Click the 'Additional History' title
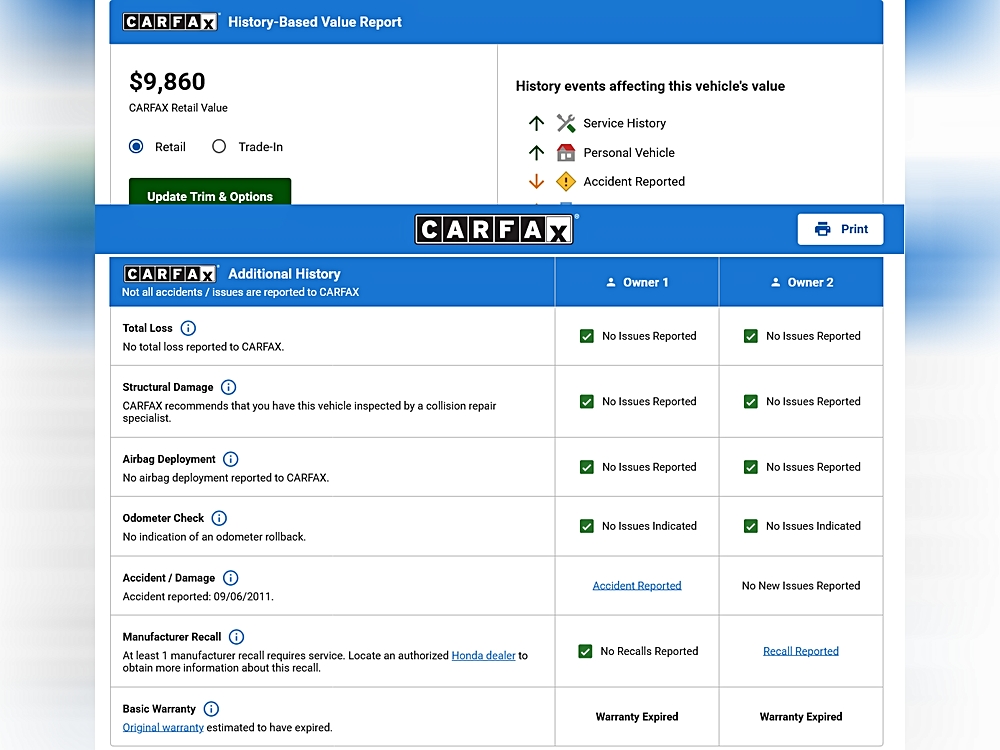 pyautogui.click(x=284, y=274)
